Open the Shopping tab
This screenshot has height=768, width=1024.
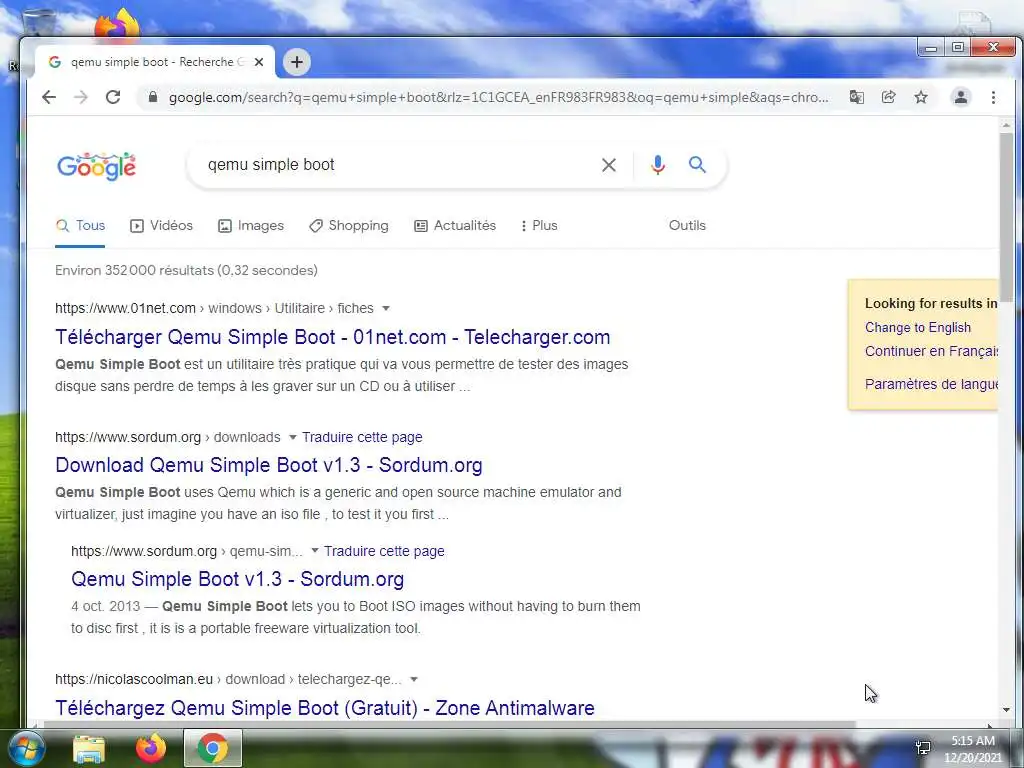click(x=349, y=226)
